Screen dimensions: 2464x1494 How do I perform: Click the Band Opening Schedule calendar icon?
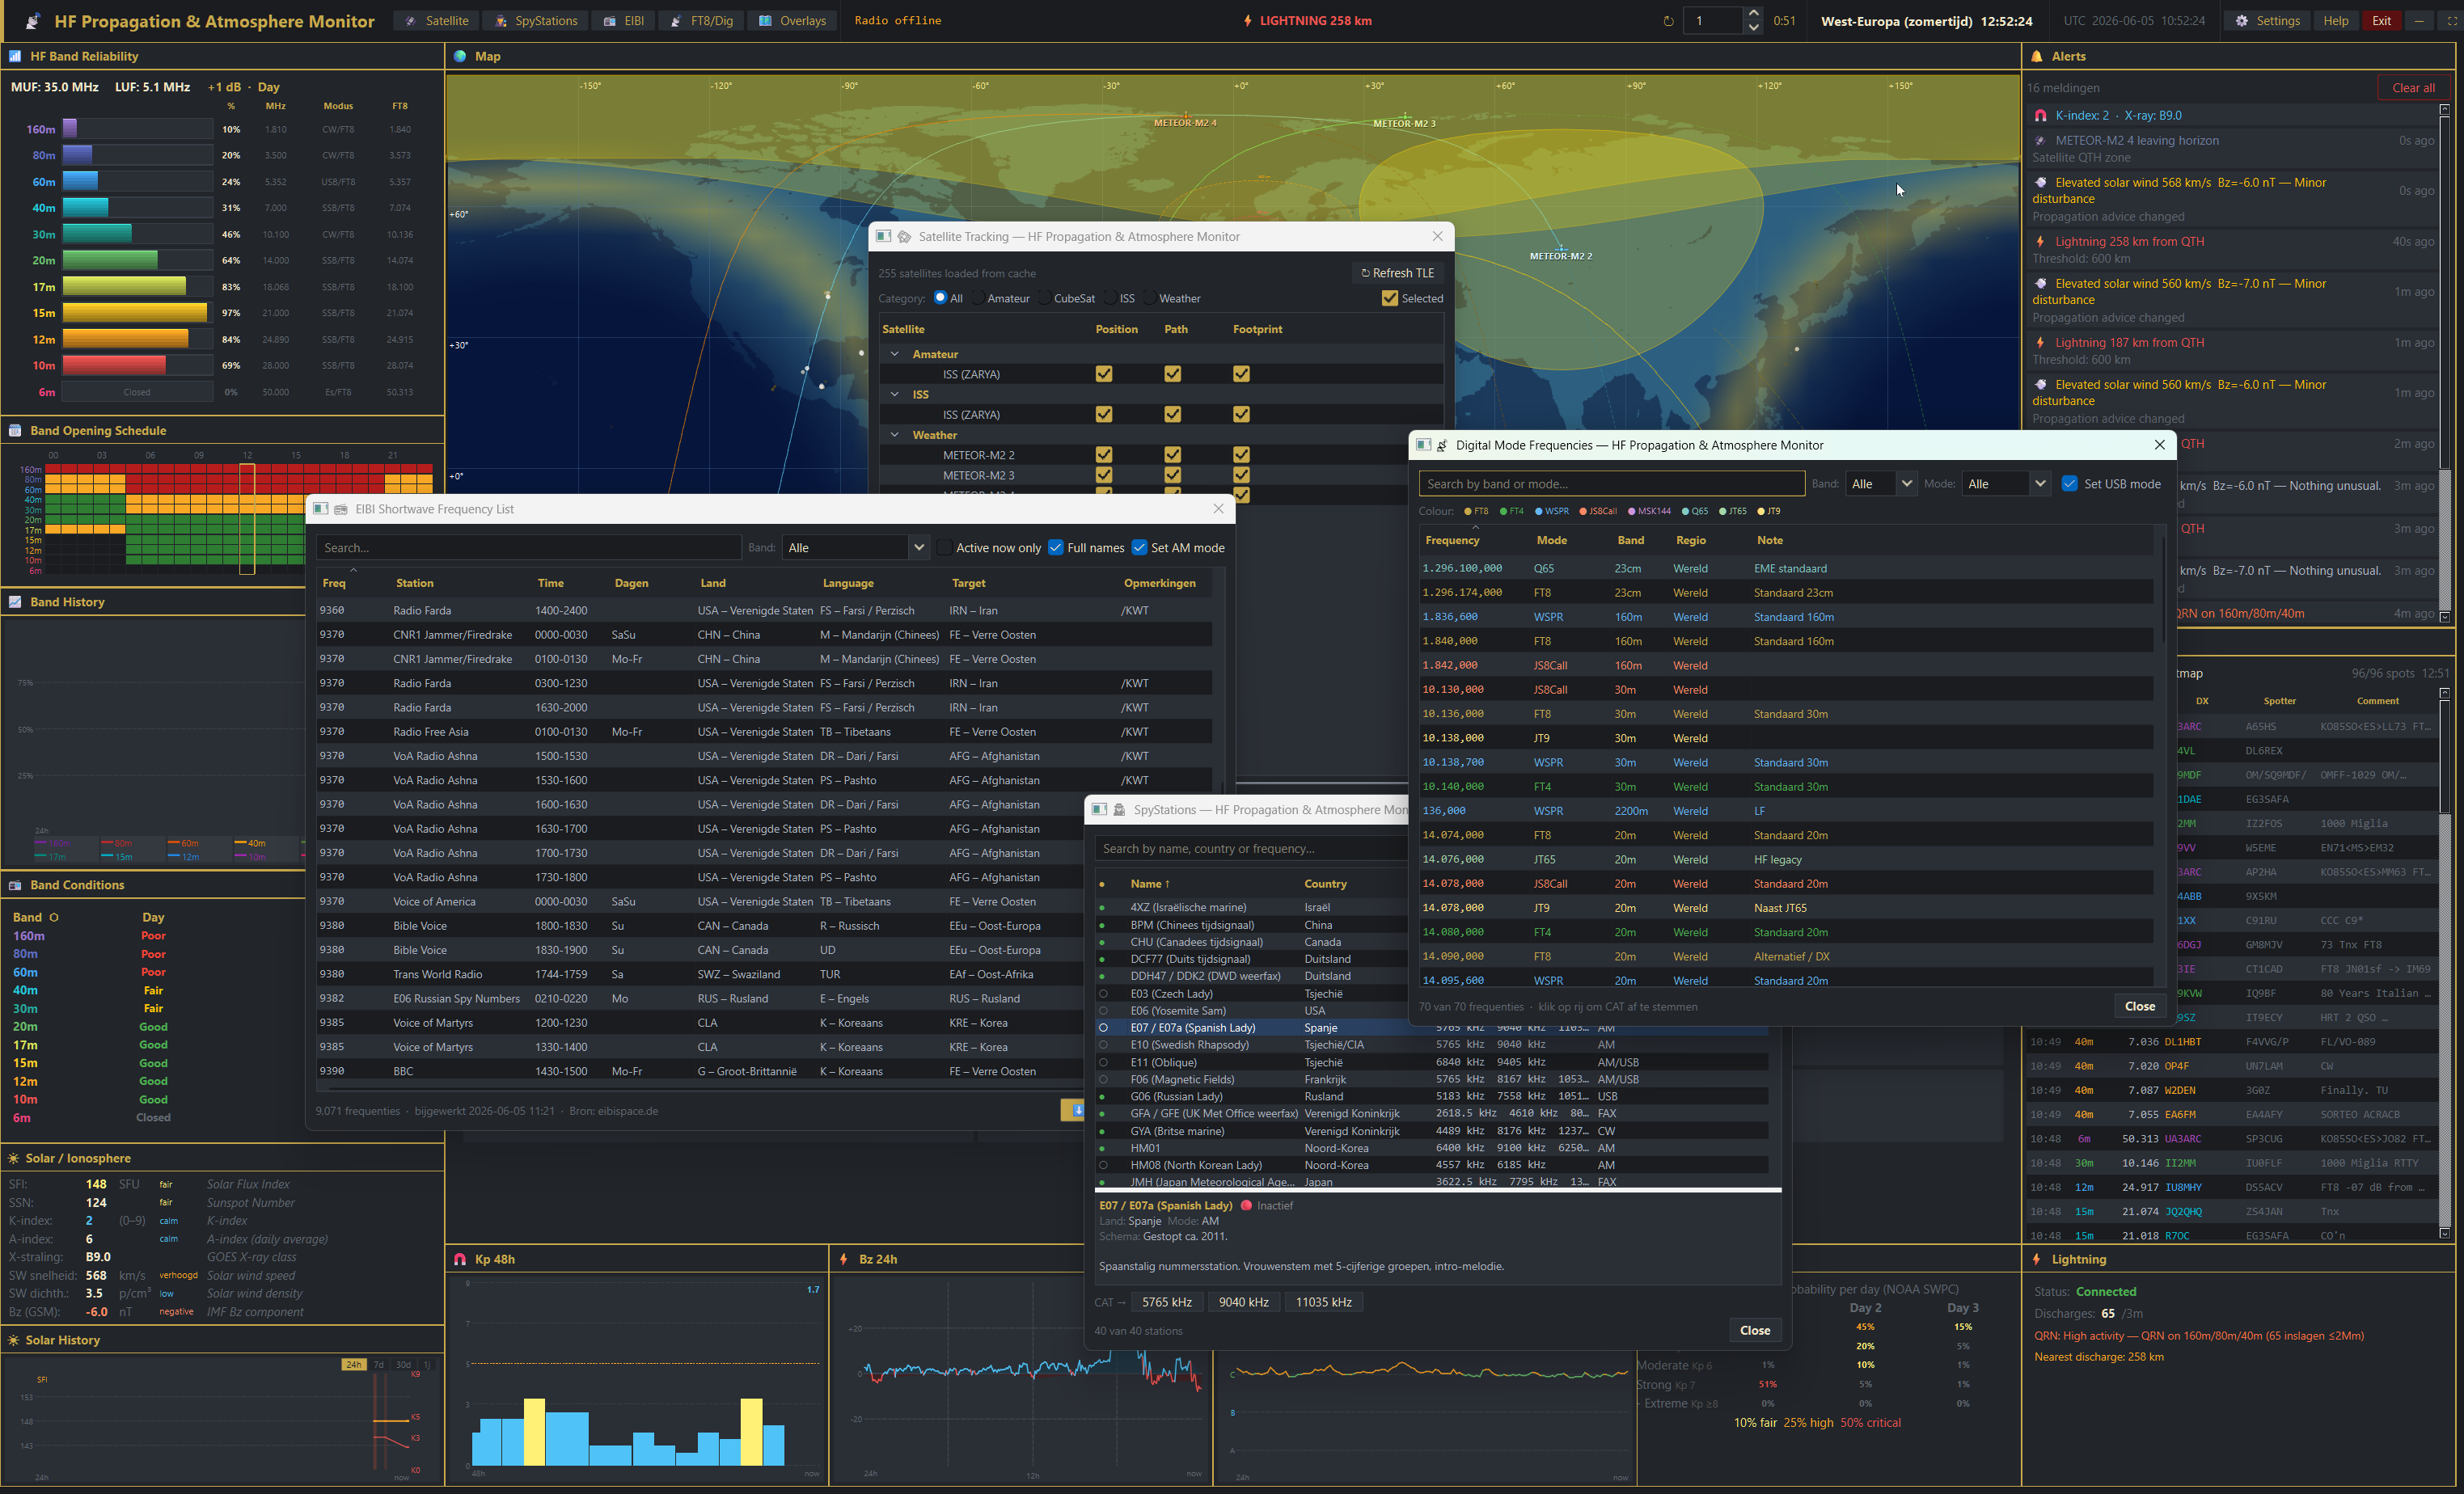pos(15,431)
